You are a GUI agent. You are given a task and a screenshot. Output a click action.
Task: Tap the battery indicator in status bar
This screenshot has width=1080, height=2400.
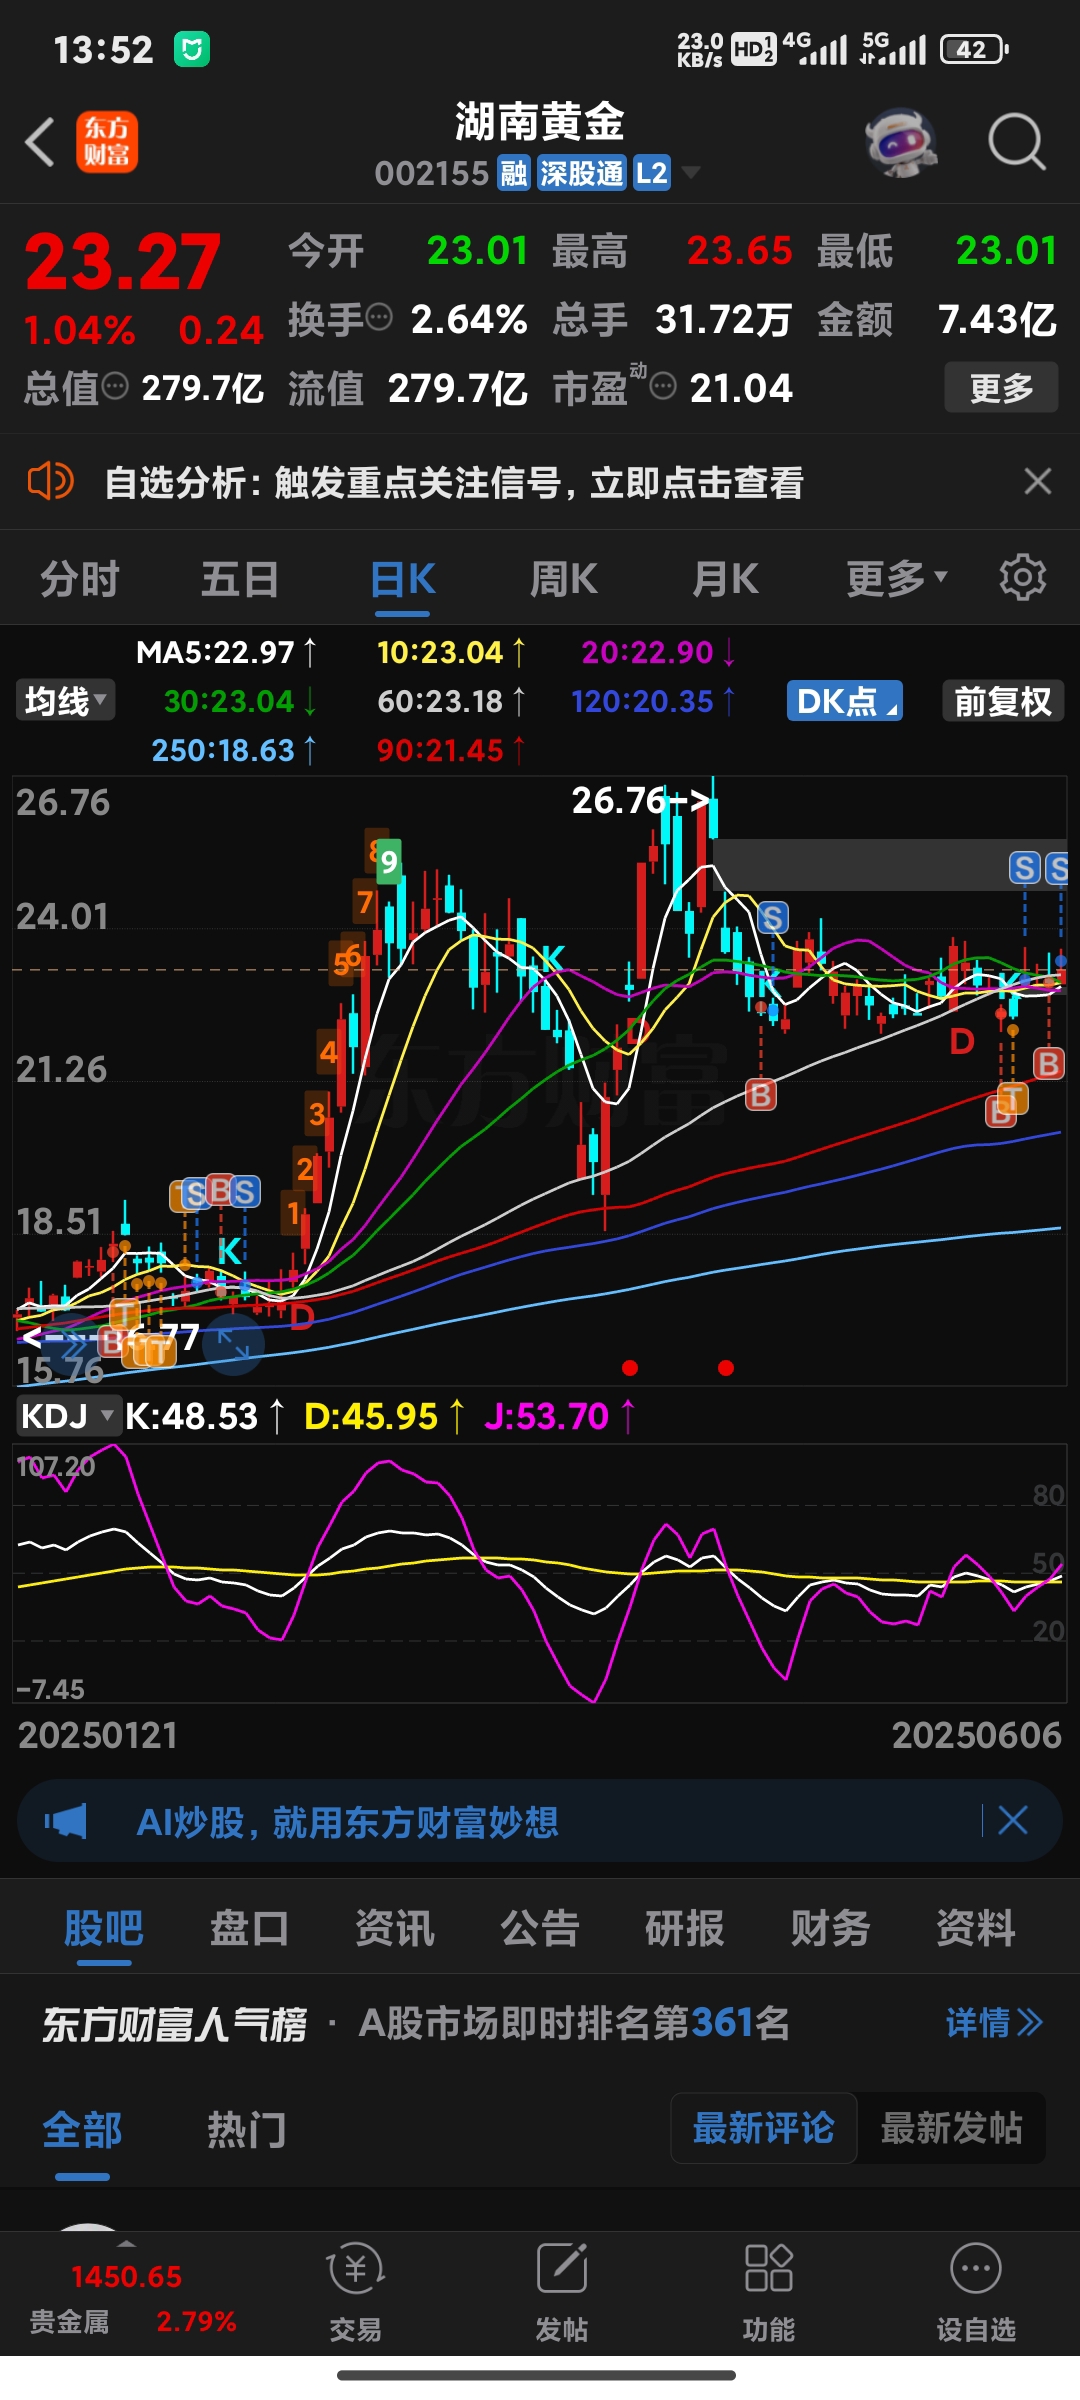point(974,49)
